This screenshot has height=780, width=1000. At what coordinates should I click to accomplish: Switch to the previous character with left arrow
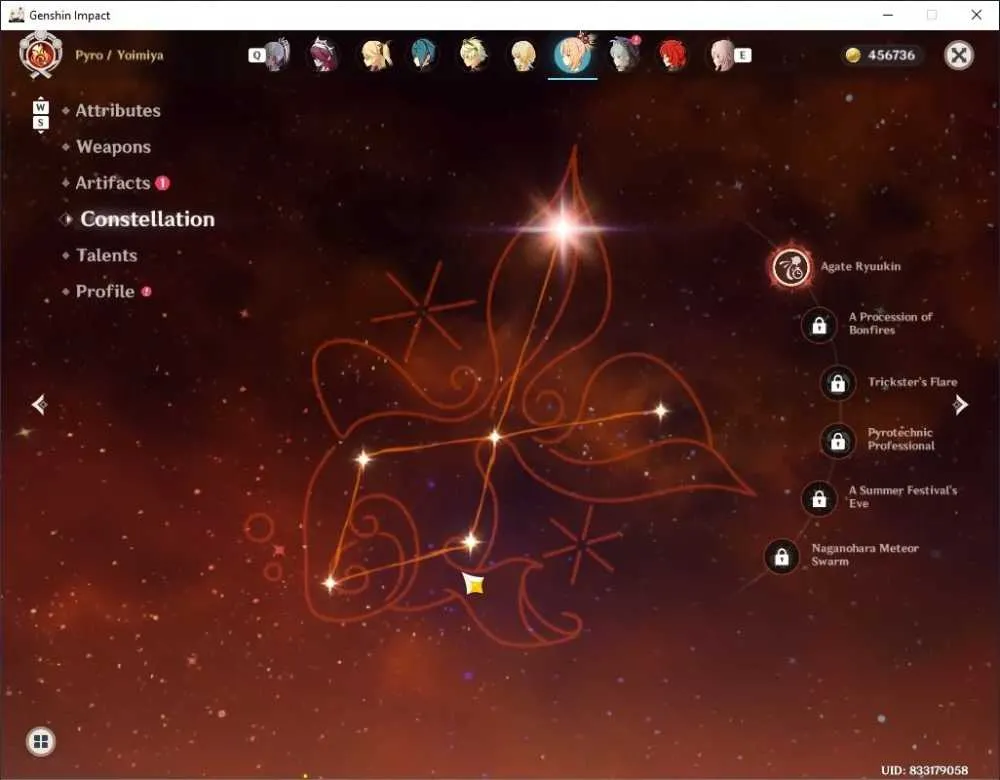coord(40,404)
